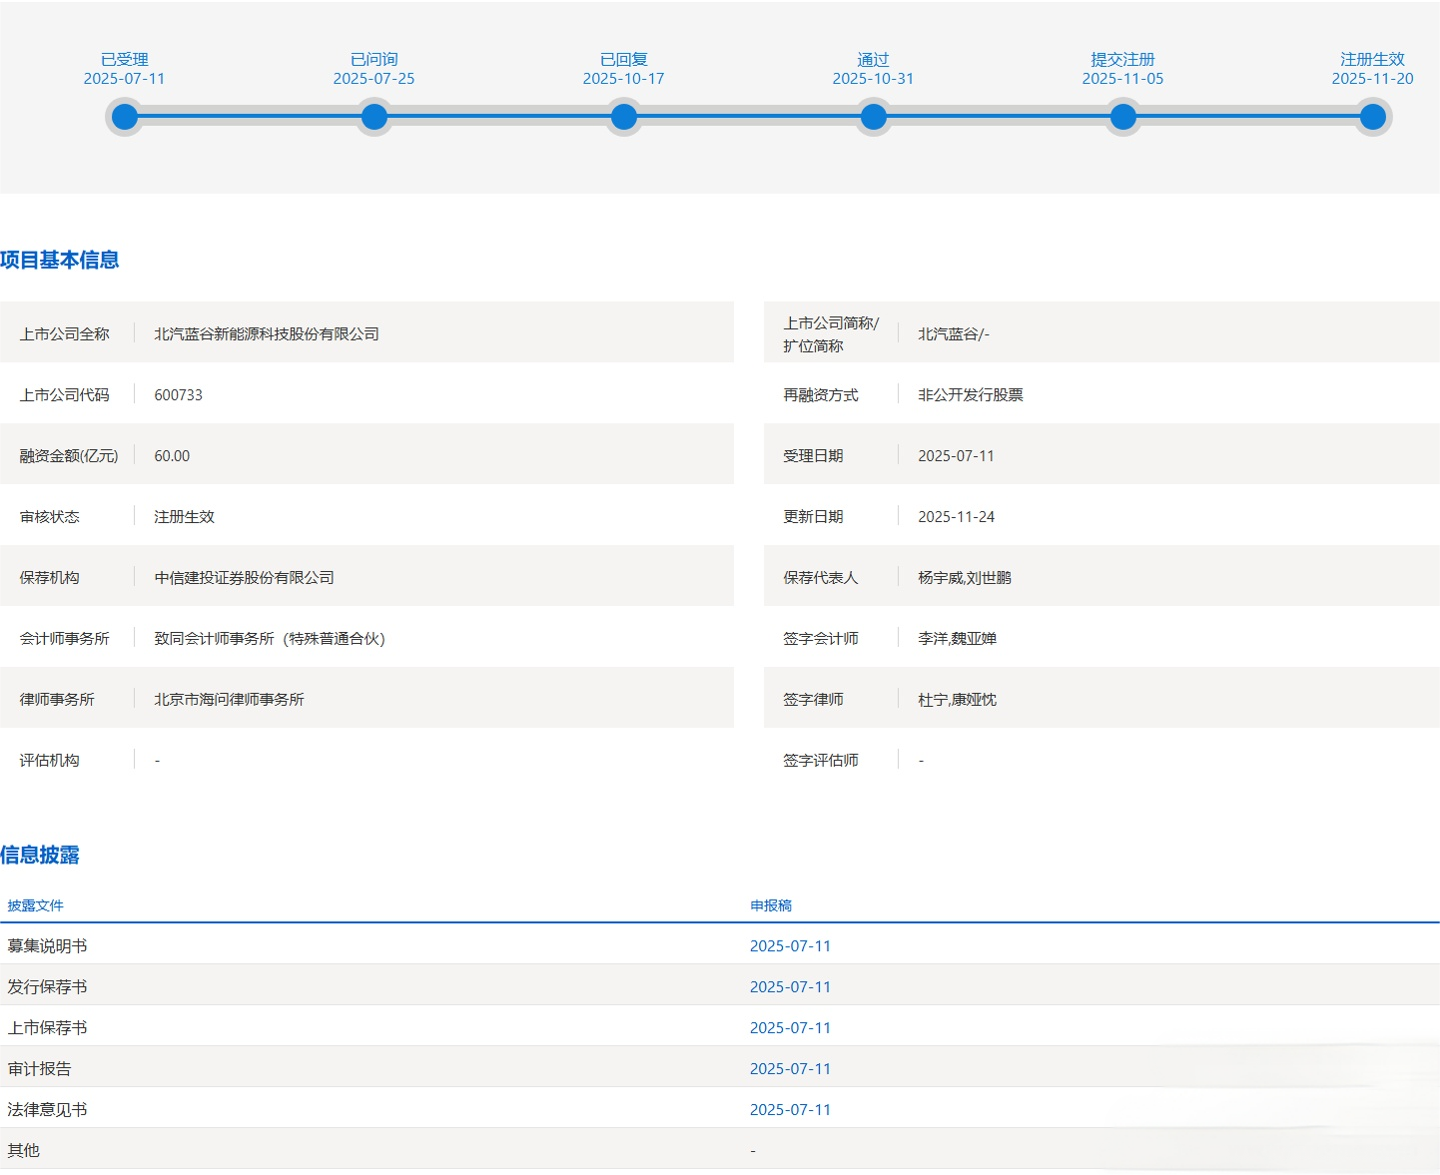Click the 项目基本信息 section heading
This screenshot has height=1175, width=1440.
60,260
